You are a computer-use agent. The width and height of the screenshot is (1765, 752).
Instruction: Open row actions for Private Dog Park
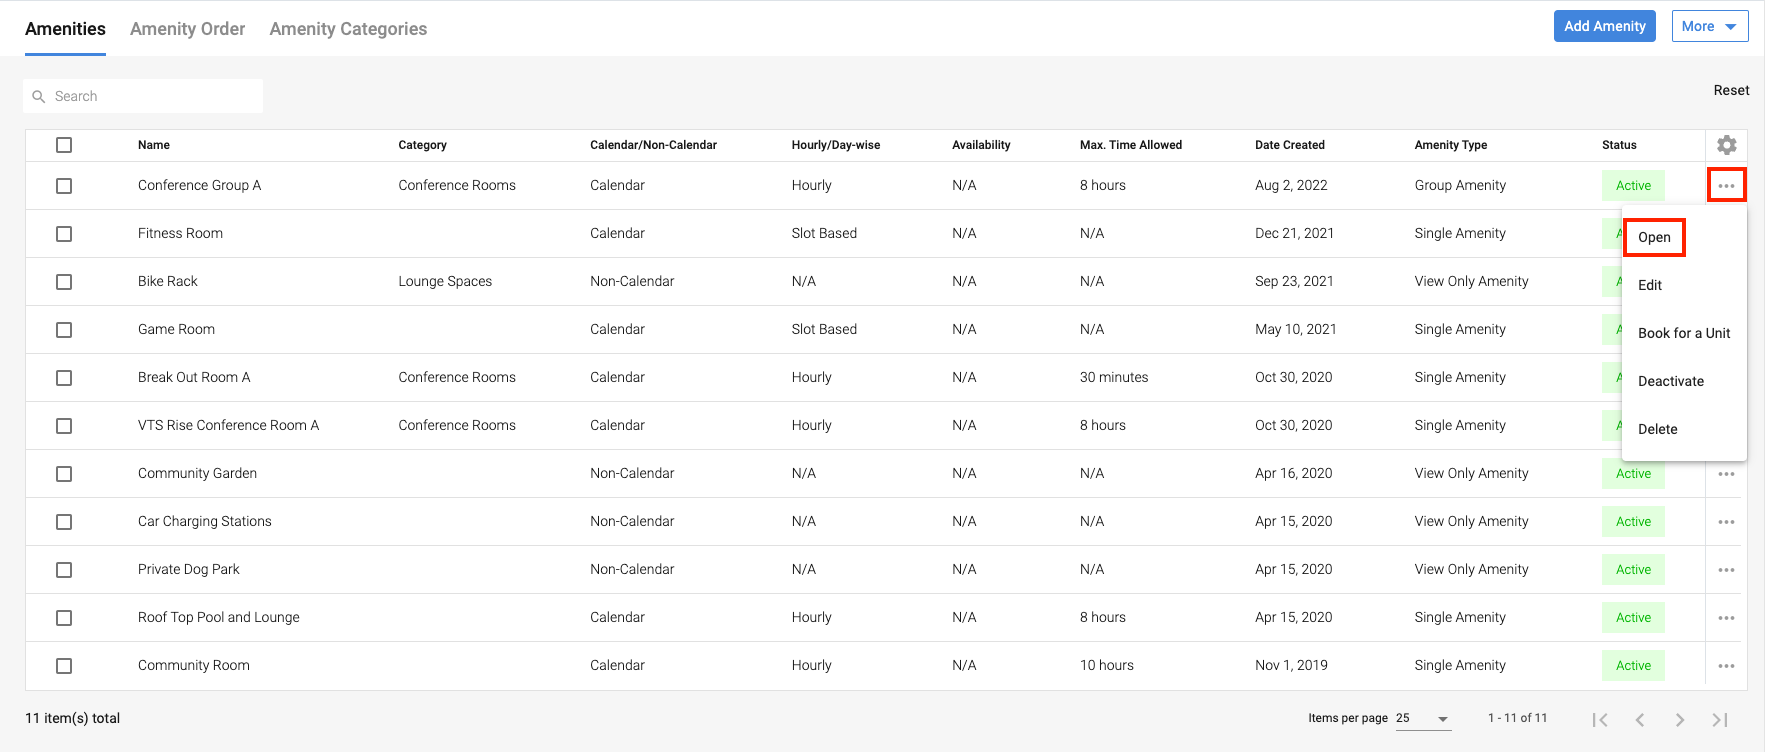click(1726, 570)
